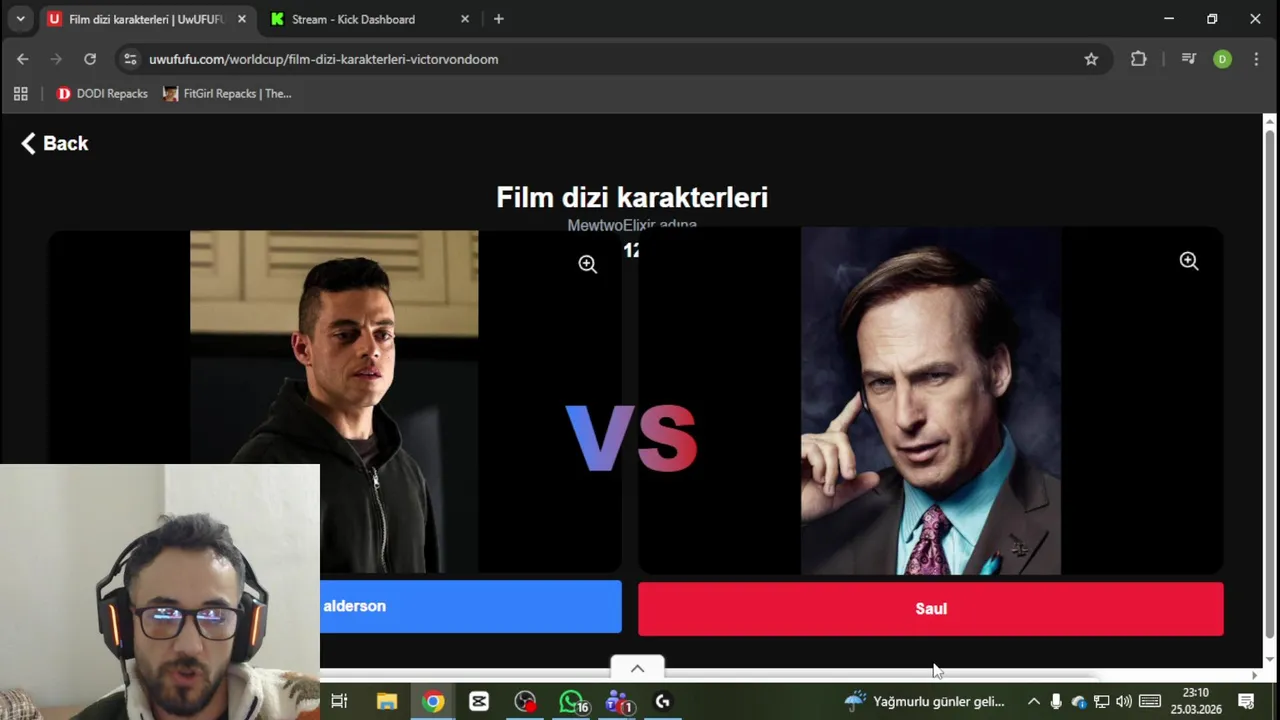Open Logitech G HUB from the taskbar
1280x720 pixels.
point(662,701)
